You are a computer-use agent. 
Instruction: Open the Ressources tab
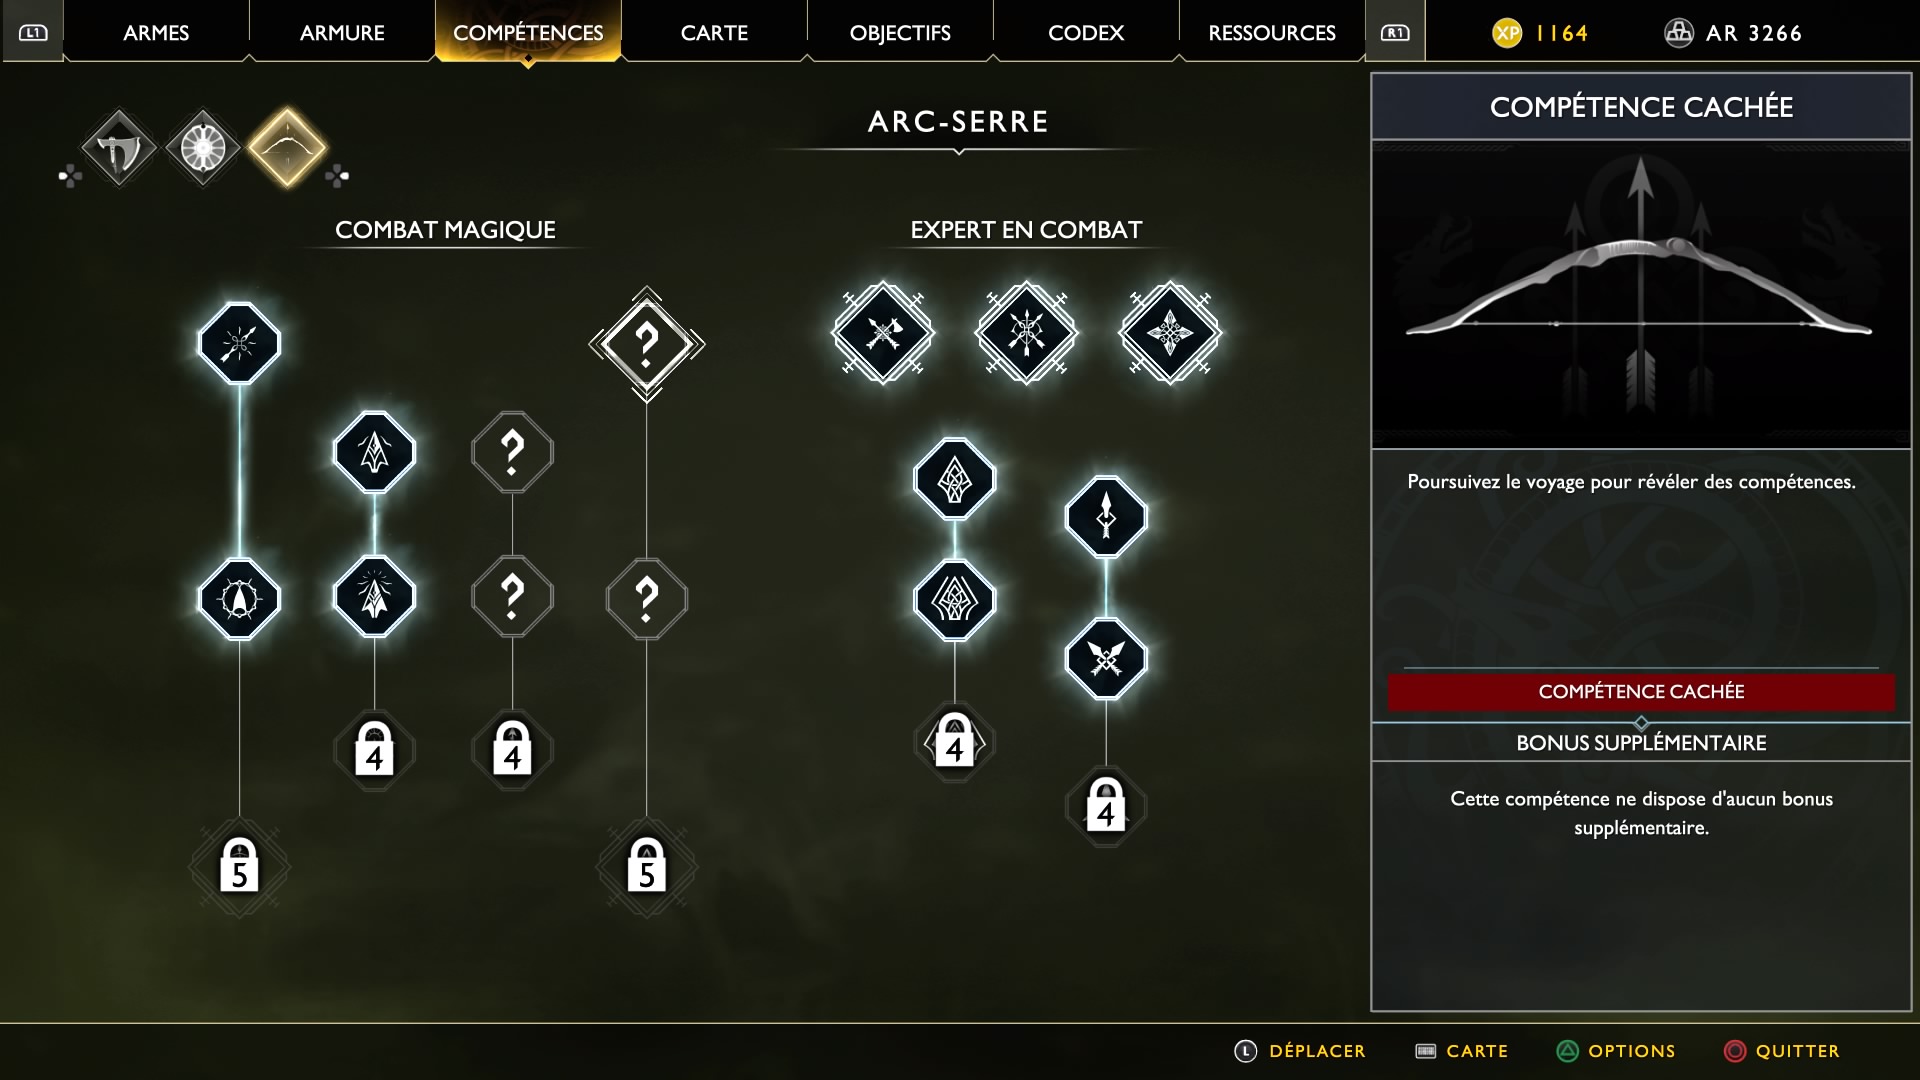[1272, 32]
